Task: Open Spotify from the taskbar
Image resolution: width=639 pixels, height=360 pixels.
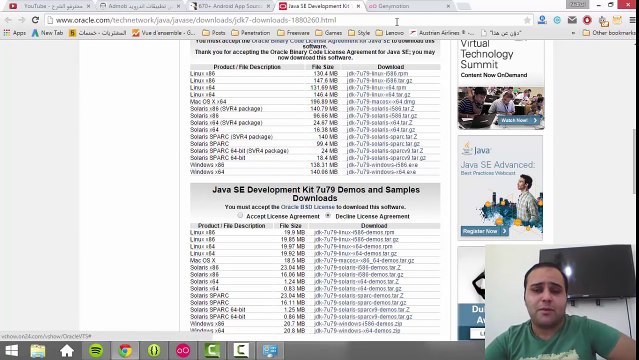Action: click(96, 351)
